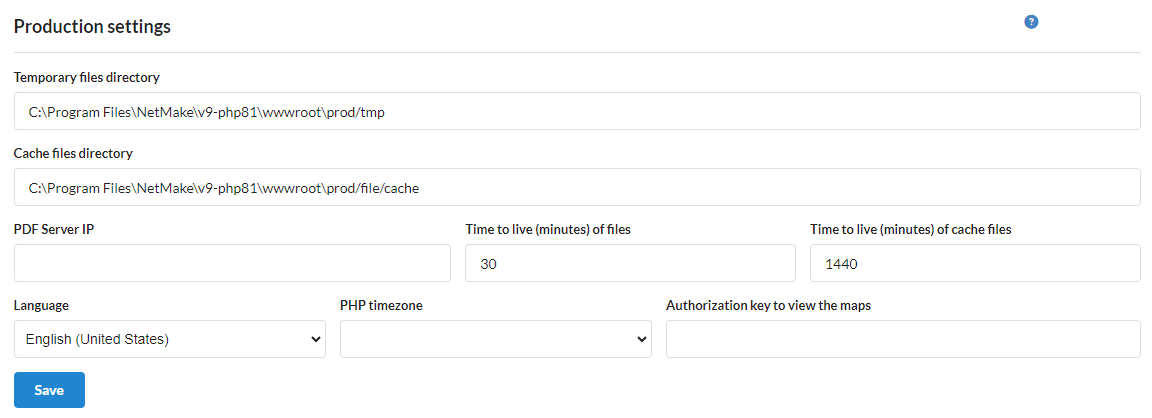Expand the PHP timezone dropdown
The image size is (1152, 418).
point(495,340)
